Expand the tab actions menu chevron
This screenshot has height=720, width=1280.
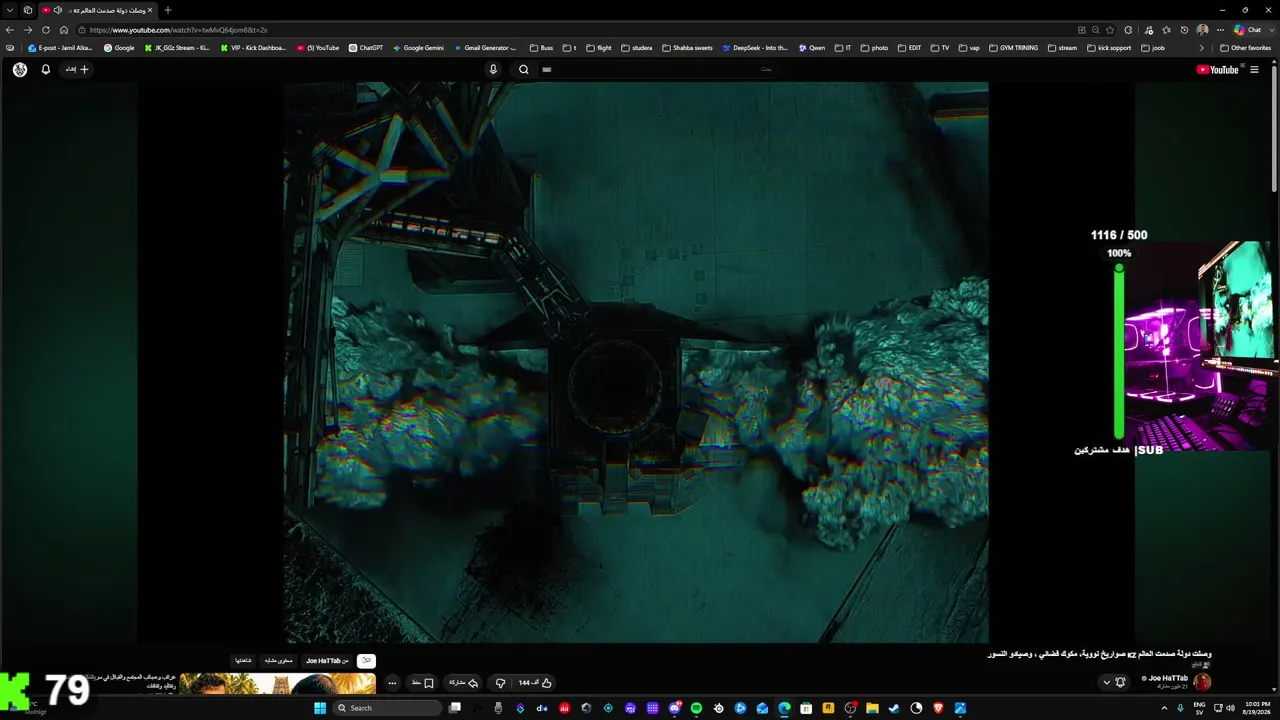[9, 10]
